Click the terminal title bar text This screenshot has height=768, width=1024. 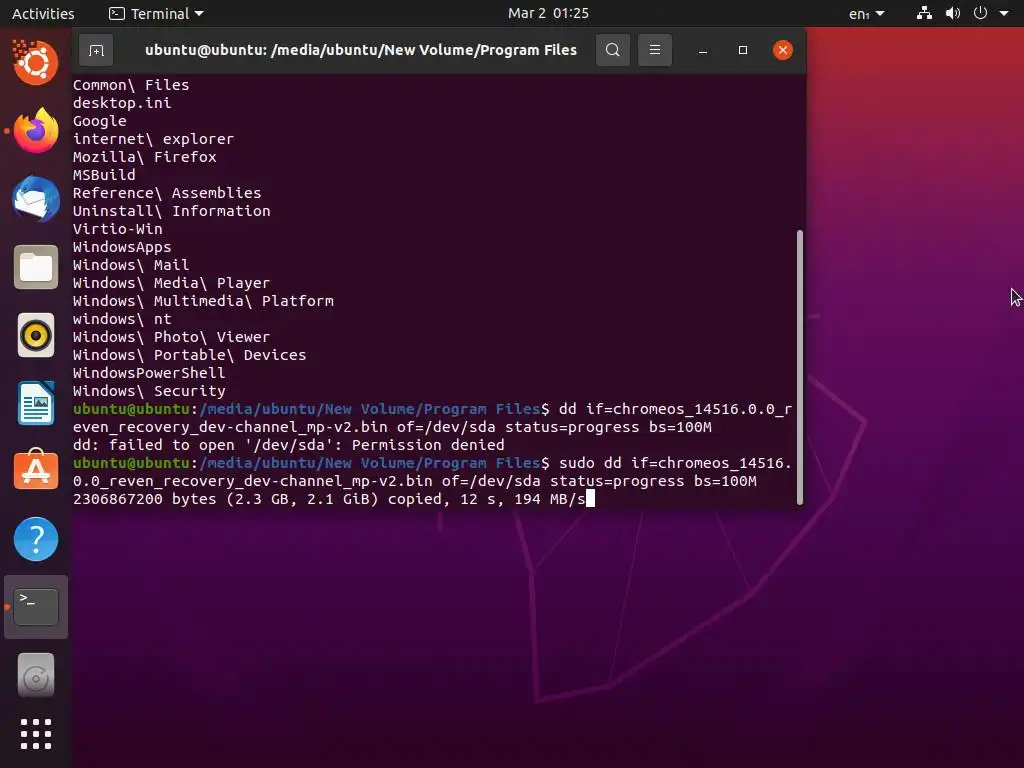click(360, 50)
